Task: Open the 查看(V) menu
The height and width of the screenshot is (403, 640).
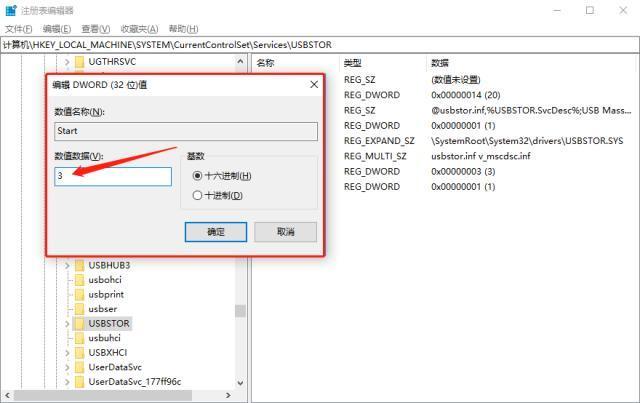Action: point(96,29)
